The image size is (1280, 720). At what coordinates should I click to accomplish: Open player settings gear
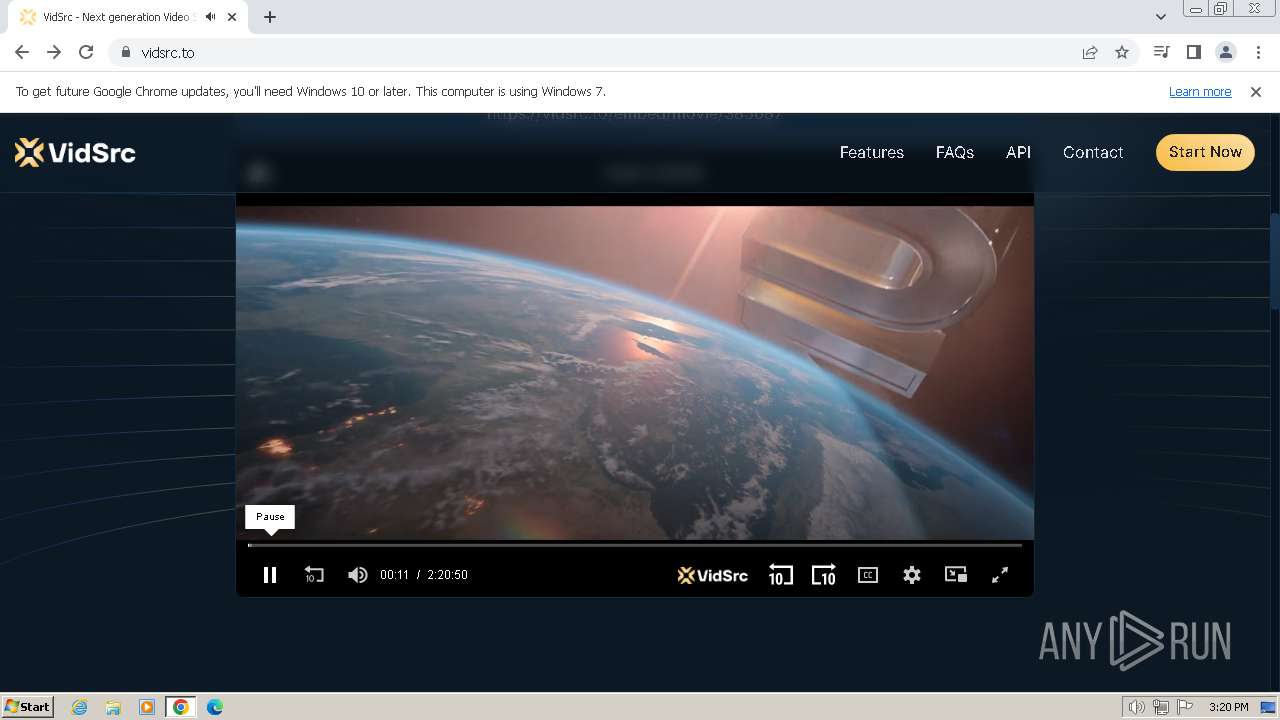click(x=912, y=575)
